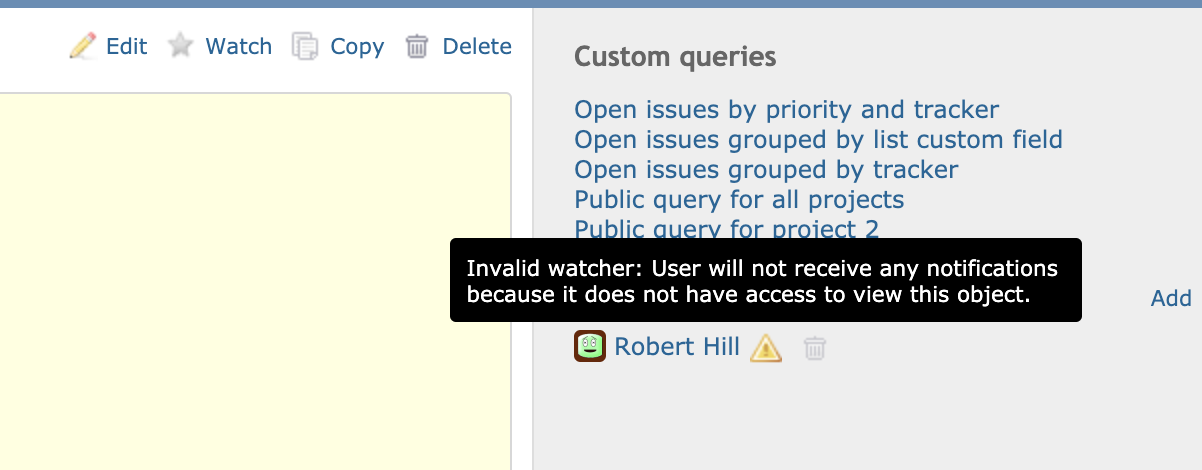
Task: Click the Custom queries heading
Action: click(675, 57)
